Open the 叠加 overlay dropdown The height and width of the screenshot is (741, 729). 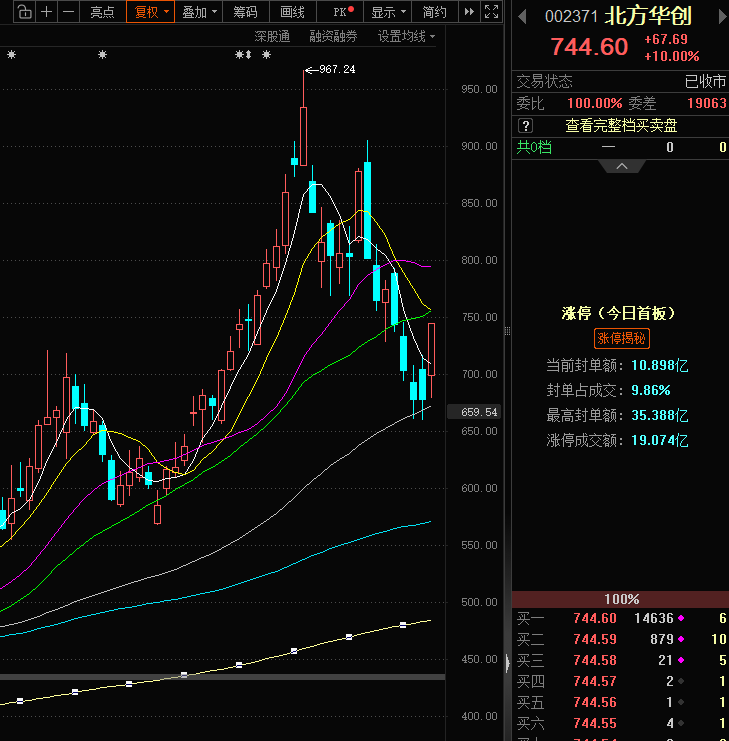198,12
